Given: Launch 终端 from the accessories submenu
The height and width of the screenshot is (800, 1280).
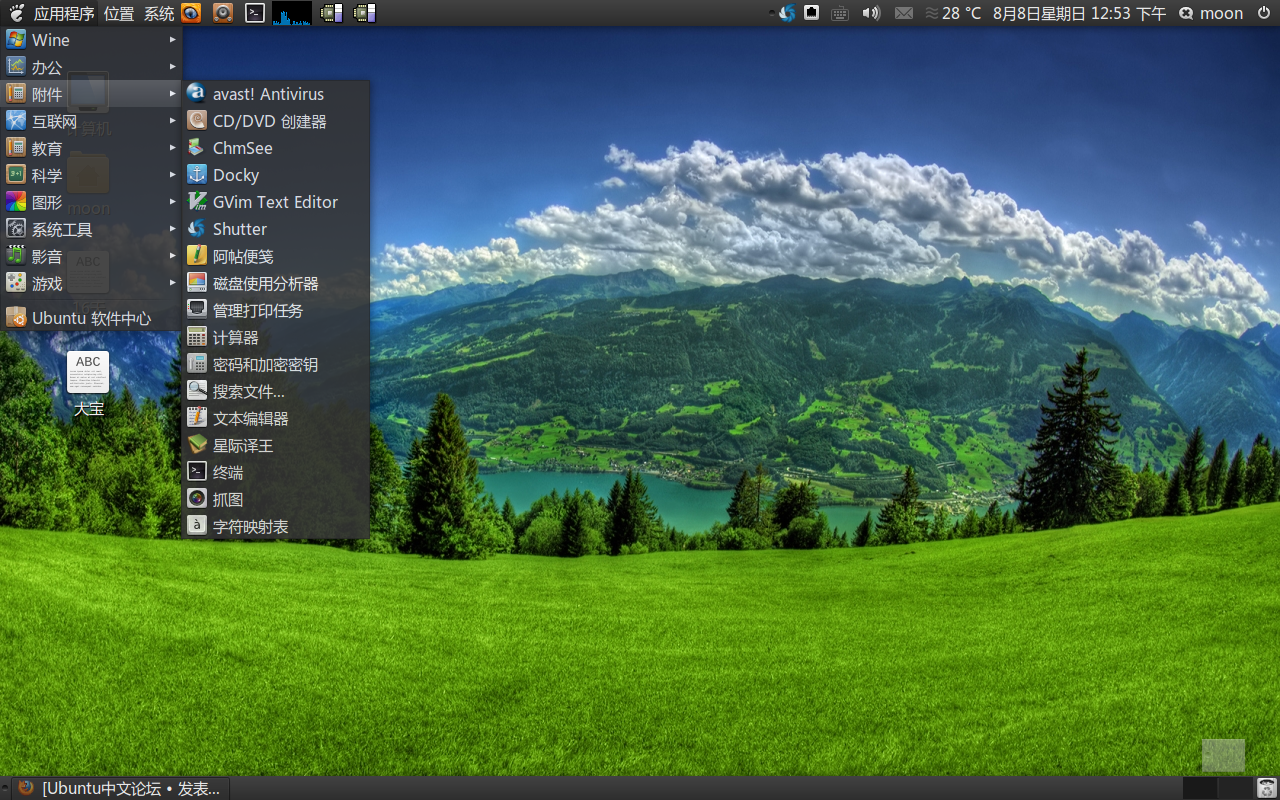Looking at the screenshot, I should pos(276,472).
